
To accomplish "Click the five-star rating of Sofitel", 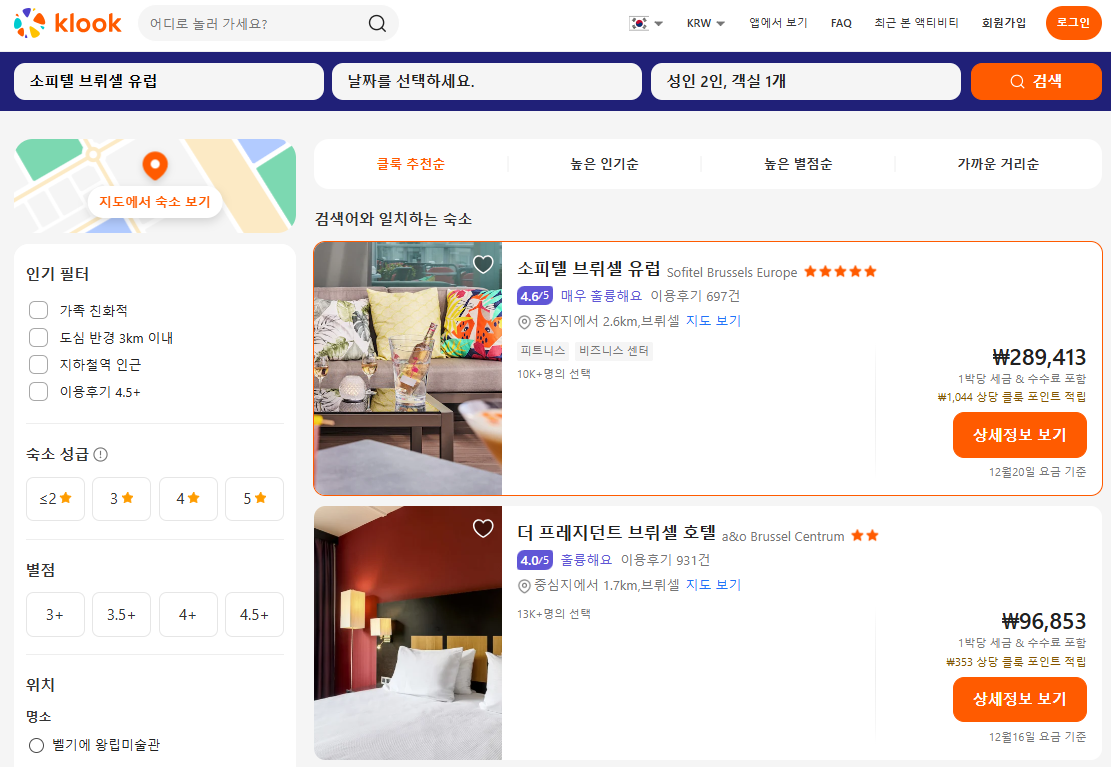I will click(x=840, y=271).
